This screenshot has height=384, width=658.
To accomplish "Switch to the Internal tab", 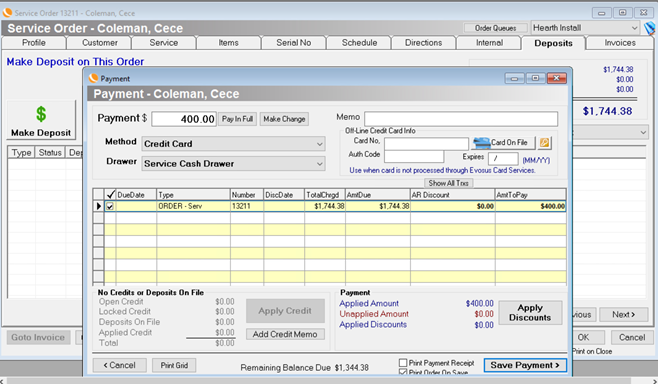I will 489,43.
